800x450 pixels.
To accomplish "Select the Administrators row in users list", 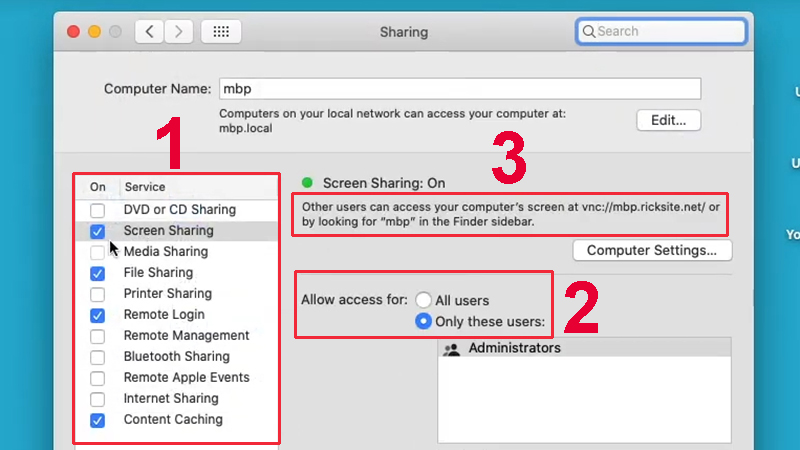I will 584,348.
